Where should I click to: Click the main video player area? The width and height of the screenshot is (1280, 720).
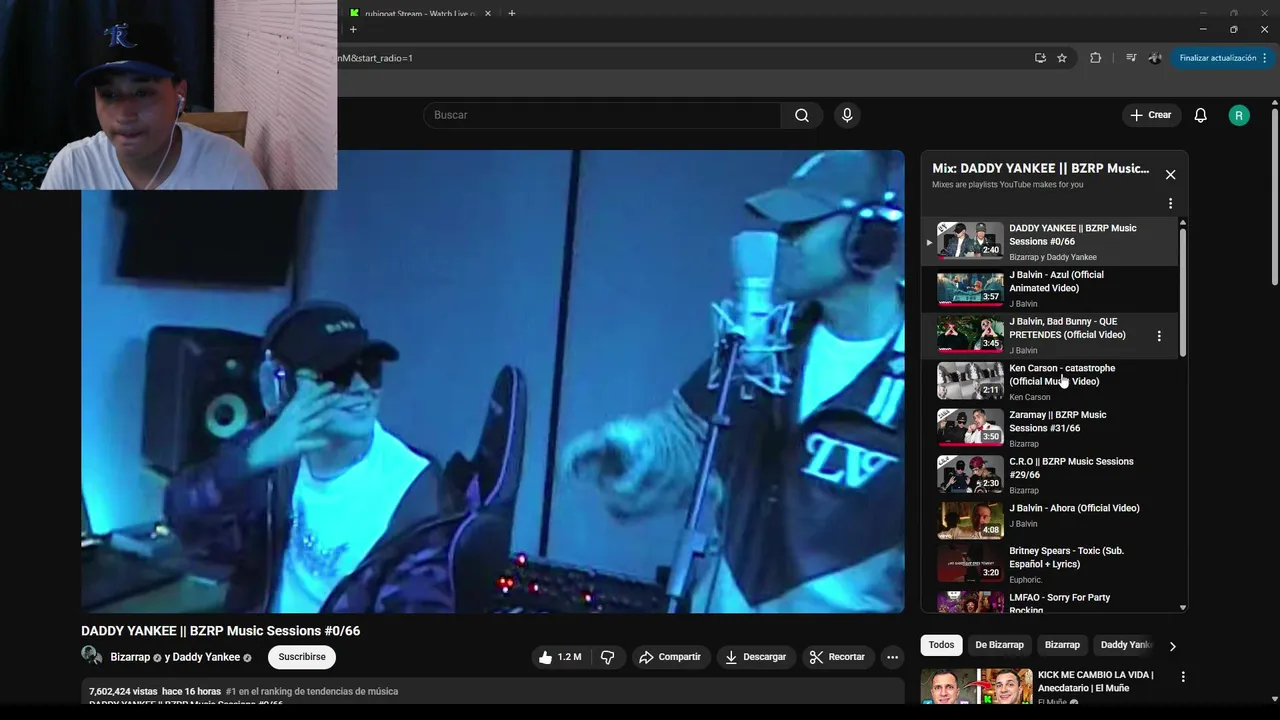point(493,381)
